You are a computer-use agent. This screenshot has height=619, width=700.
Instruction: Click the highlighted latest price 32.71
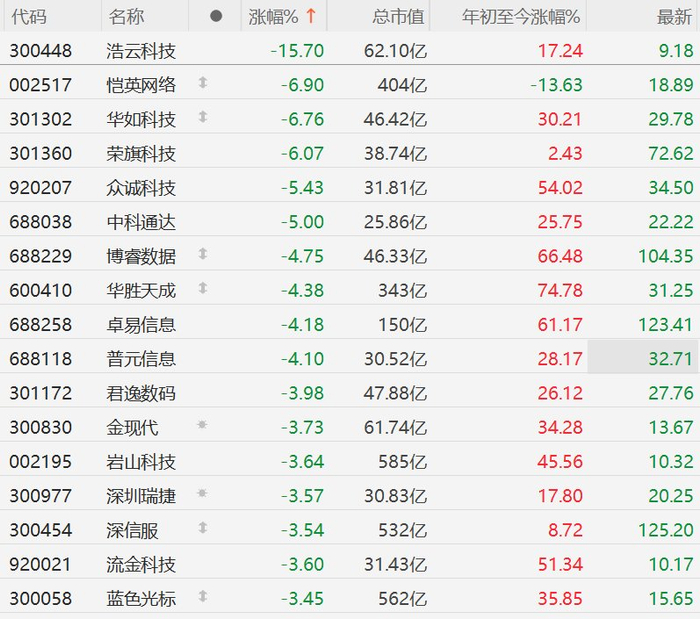click(x=671, y=359)
